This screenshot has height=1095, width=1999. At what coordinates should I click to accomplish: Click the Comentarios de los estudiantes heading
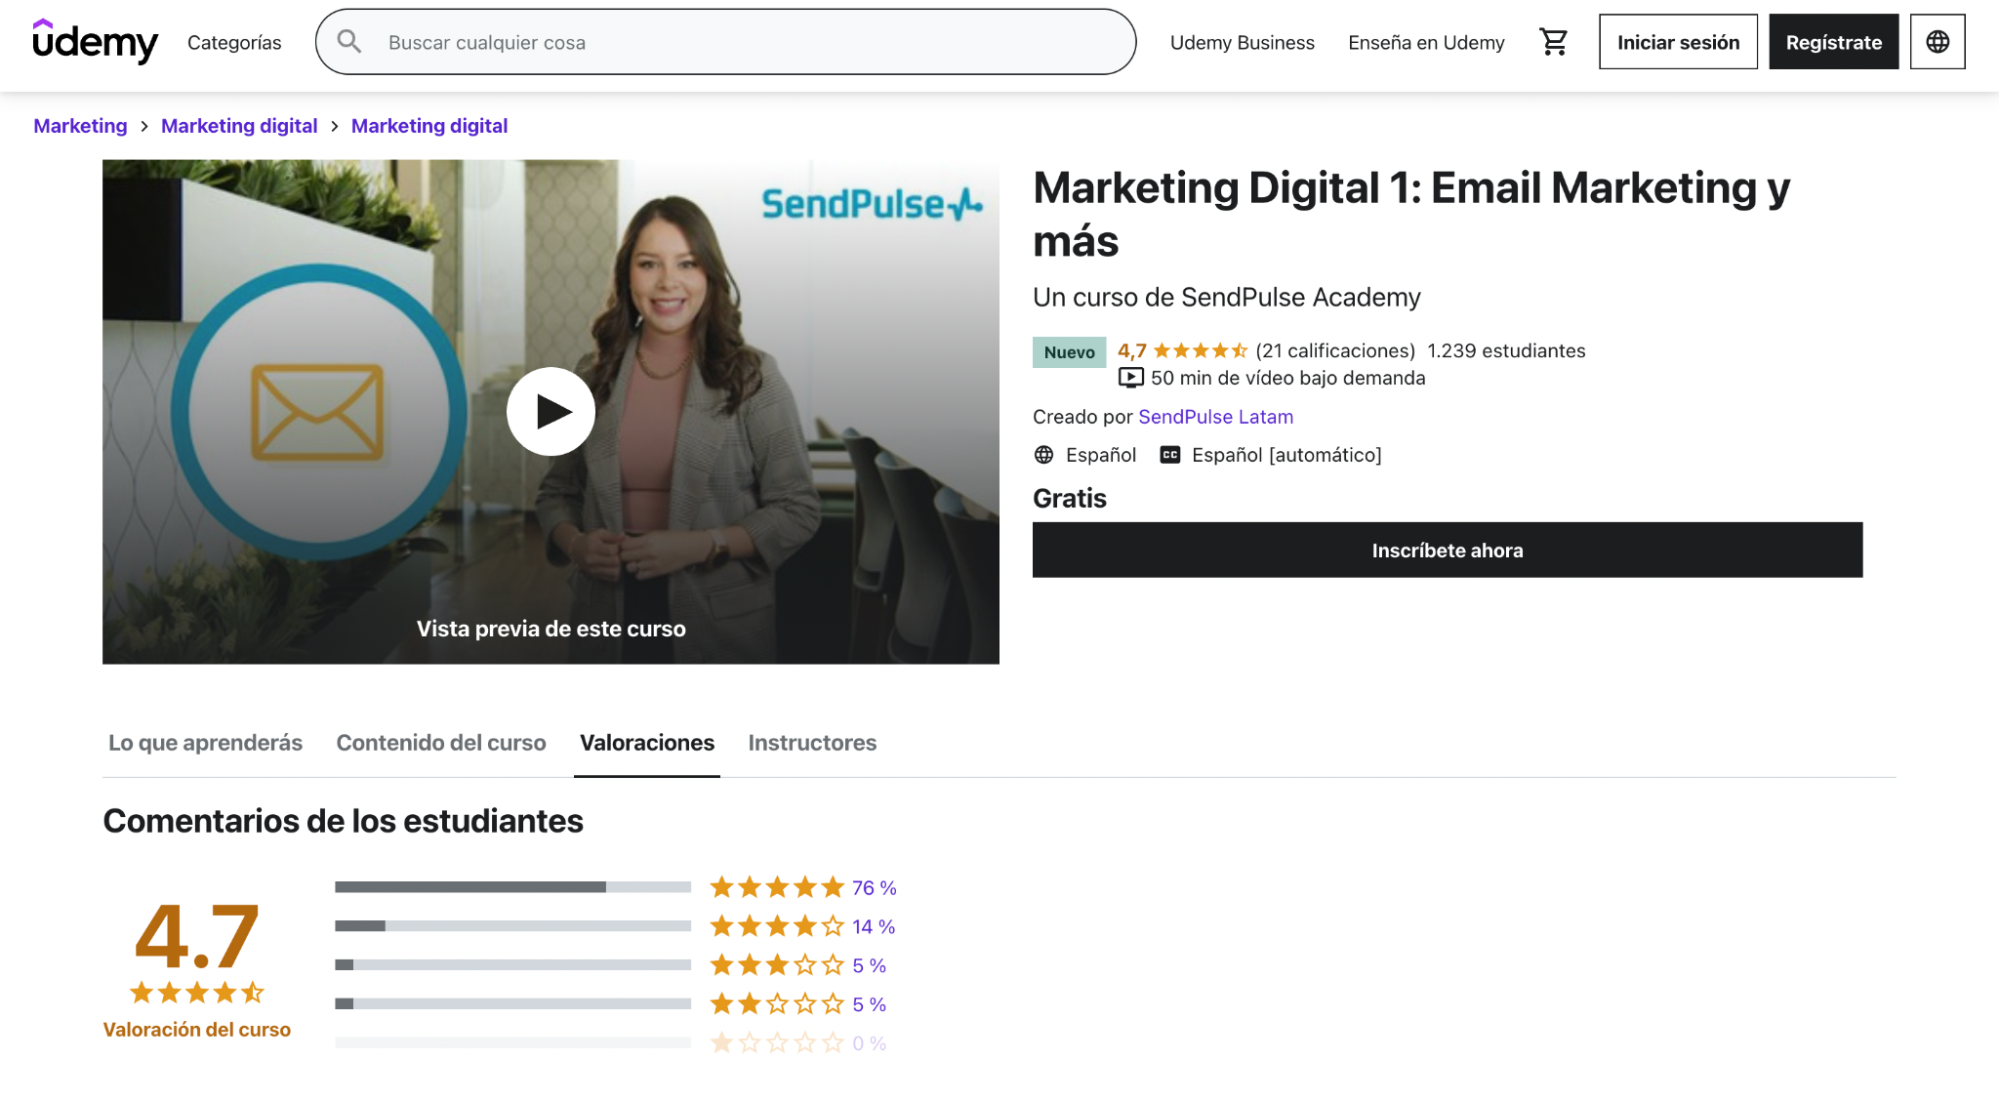(x=343, y=821)
